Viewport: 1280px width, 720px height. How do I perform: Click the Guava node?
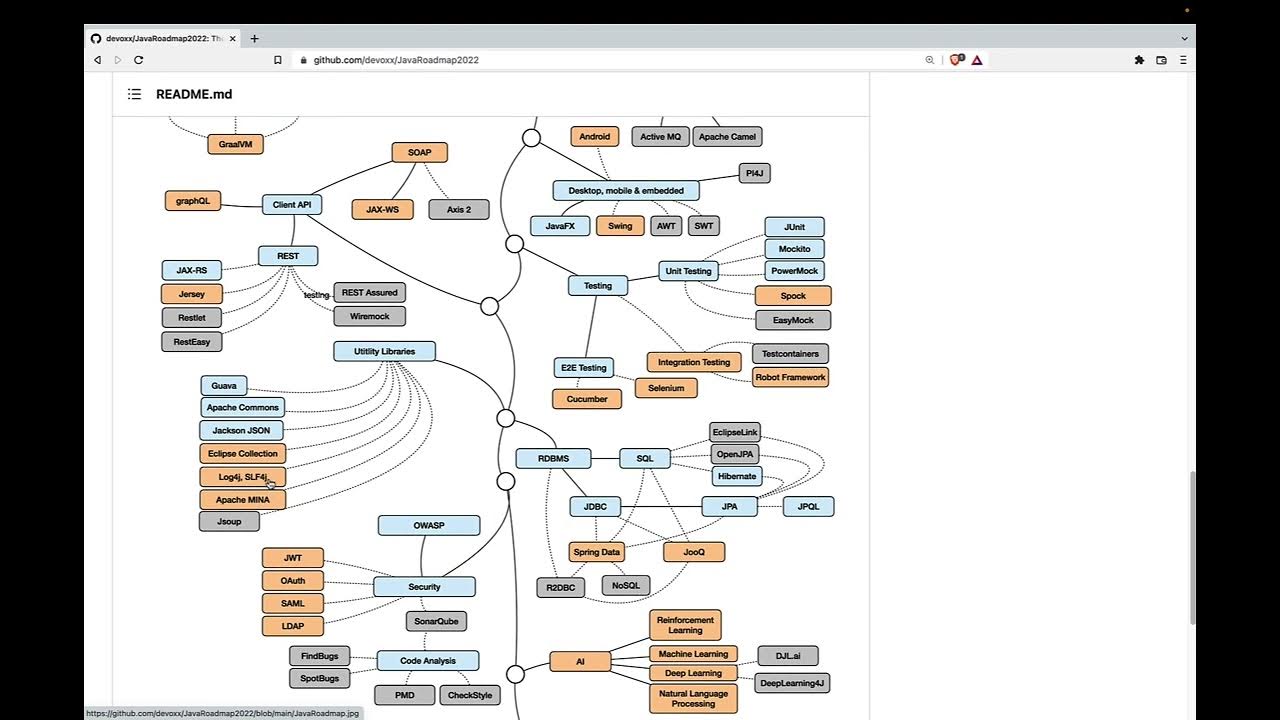[x=224, y=386]
